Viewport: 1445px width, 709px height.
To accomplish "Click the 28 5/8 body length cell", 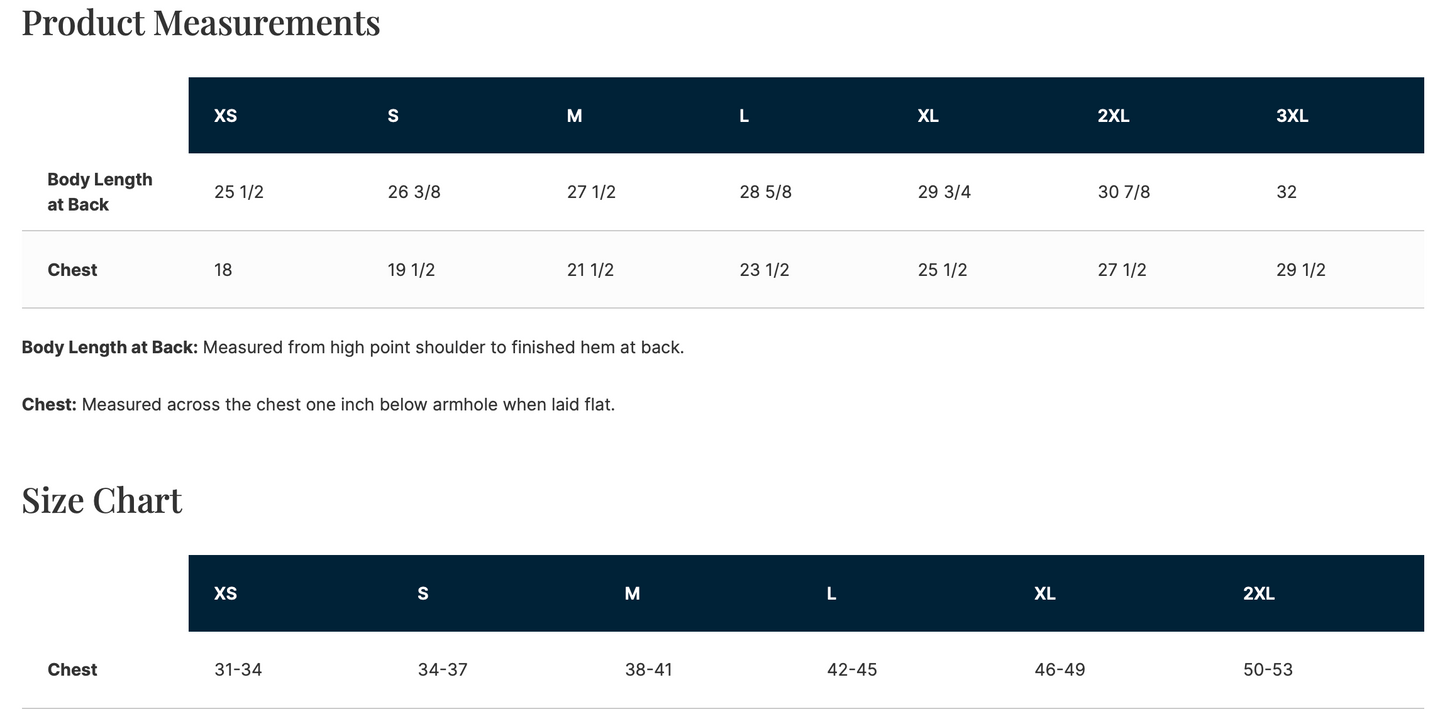I will pos(765,192).
